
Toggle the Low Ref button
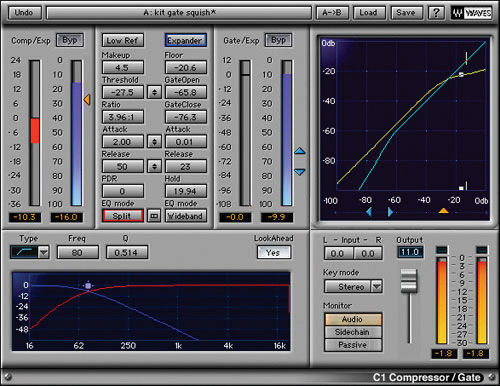coord(123,40)
